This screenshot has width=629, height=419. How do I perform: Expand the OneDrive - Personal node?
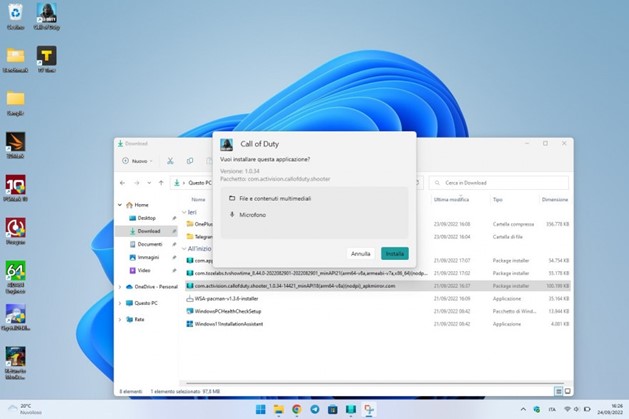(x=120, y=287)
